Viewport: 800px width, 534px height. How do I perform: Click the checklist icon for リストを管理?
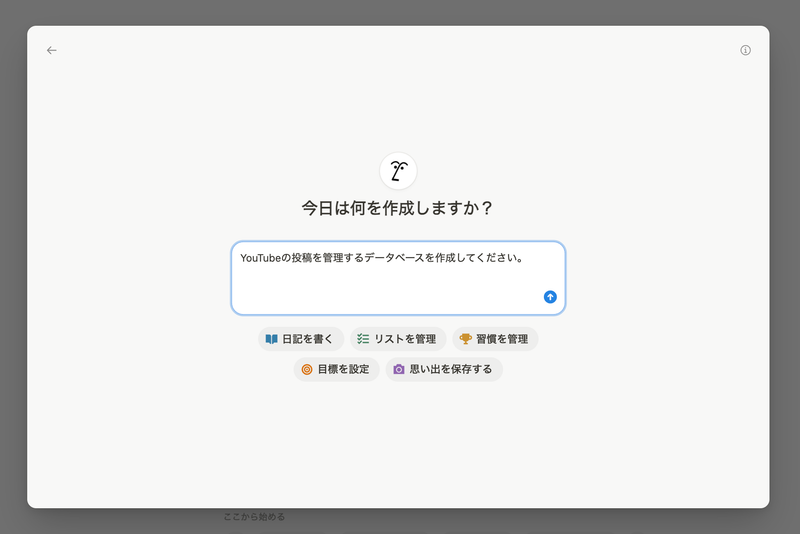tap(363, 339)
